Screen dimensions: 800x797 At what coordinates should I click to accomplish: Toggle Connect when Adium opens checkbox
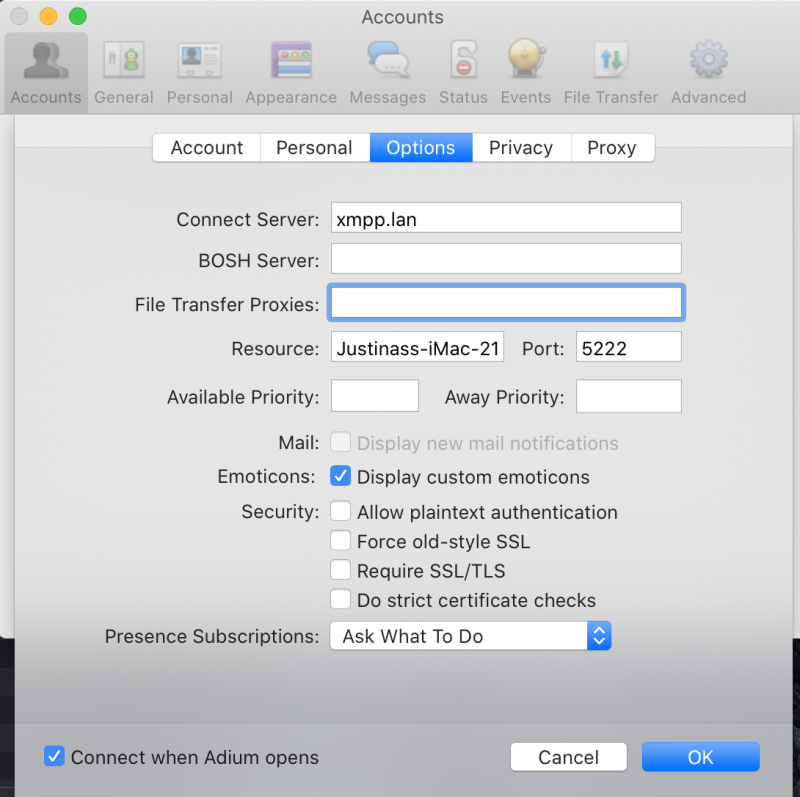point(54,756)
